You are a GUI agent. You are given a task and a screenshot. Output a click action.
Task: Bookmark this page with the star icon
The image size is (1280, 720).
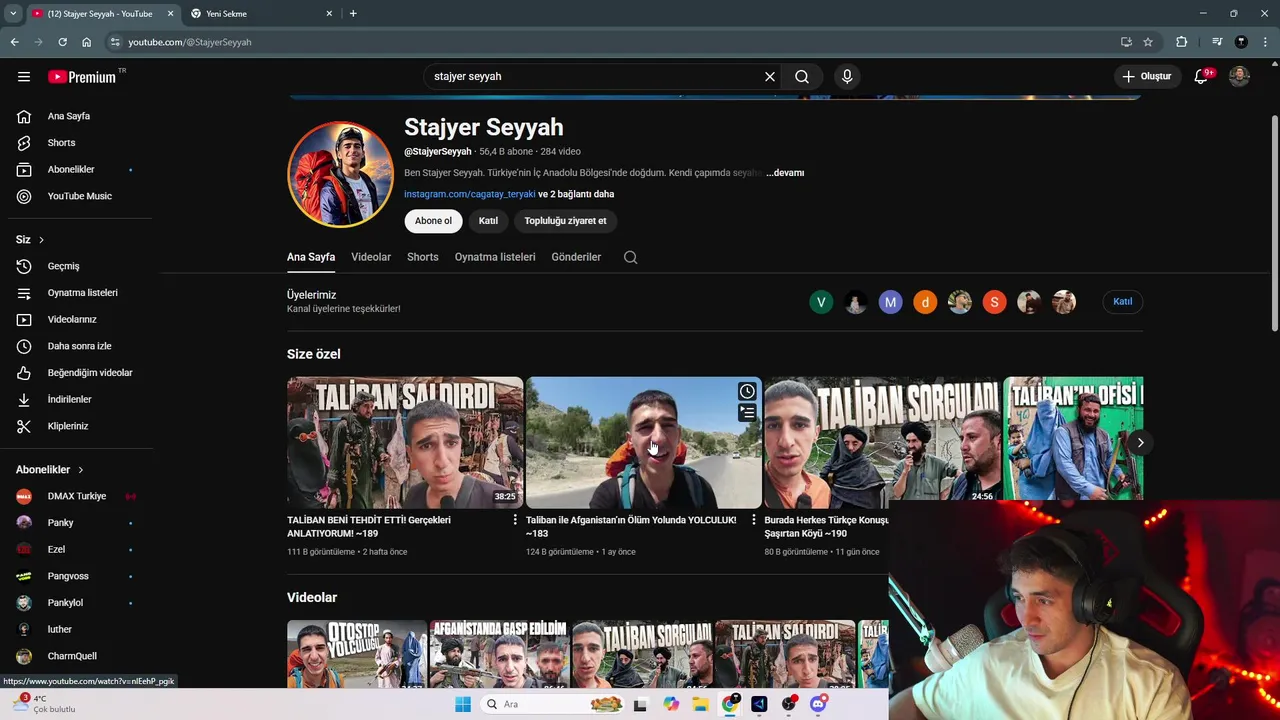click(x=1148, y=42)
